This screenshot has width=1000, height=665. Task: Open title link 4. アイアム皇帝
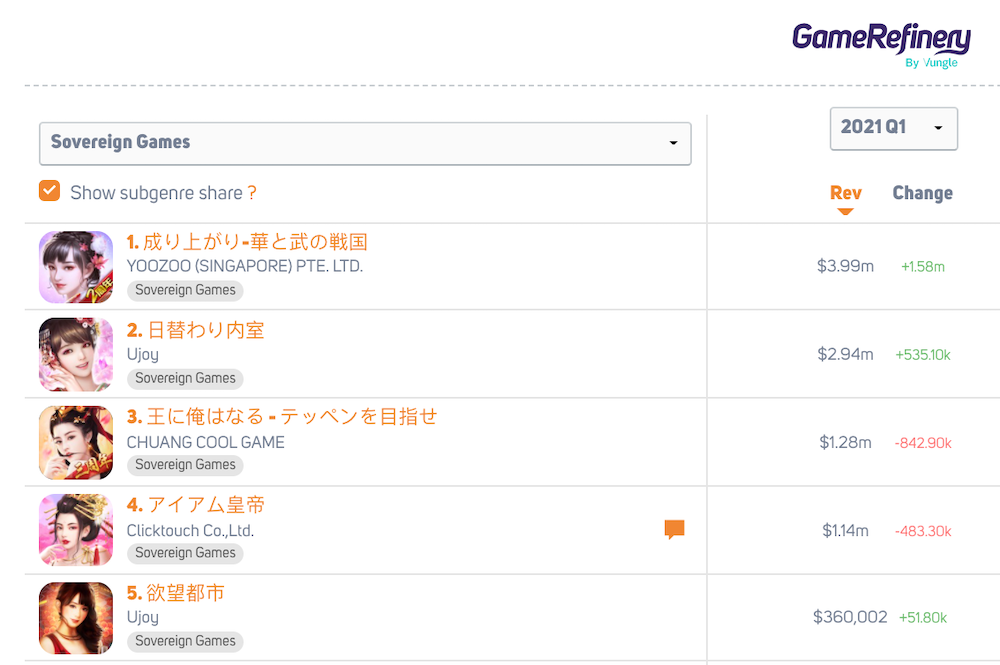[195, 505]
